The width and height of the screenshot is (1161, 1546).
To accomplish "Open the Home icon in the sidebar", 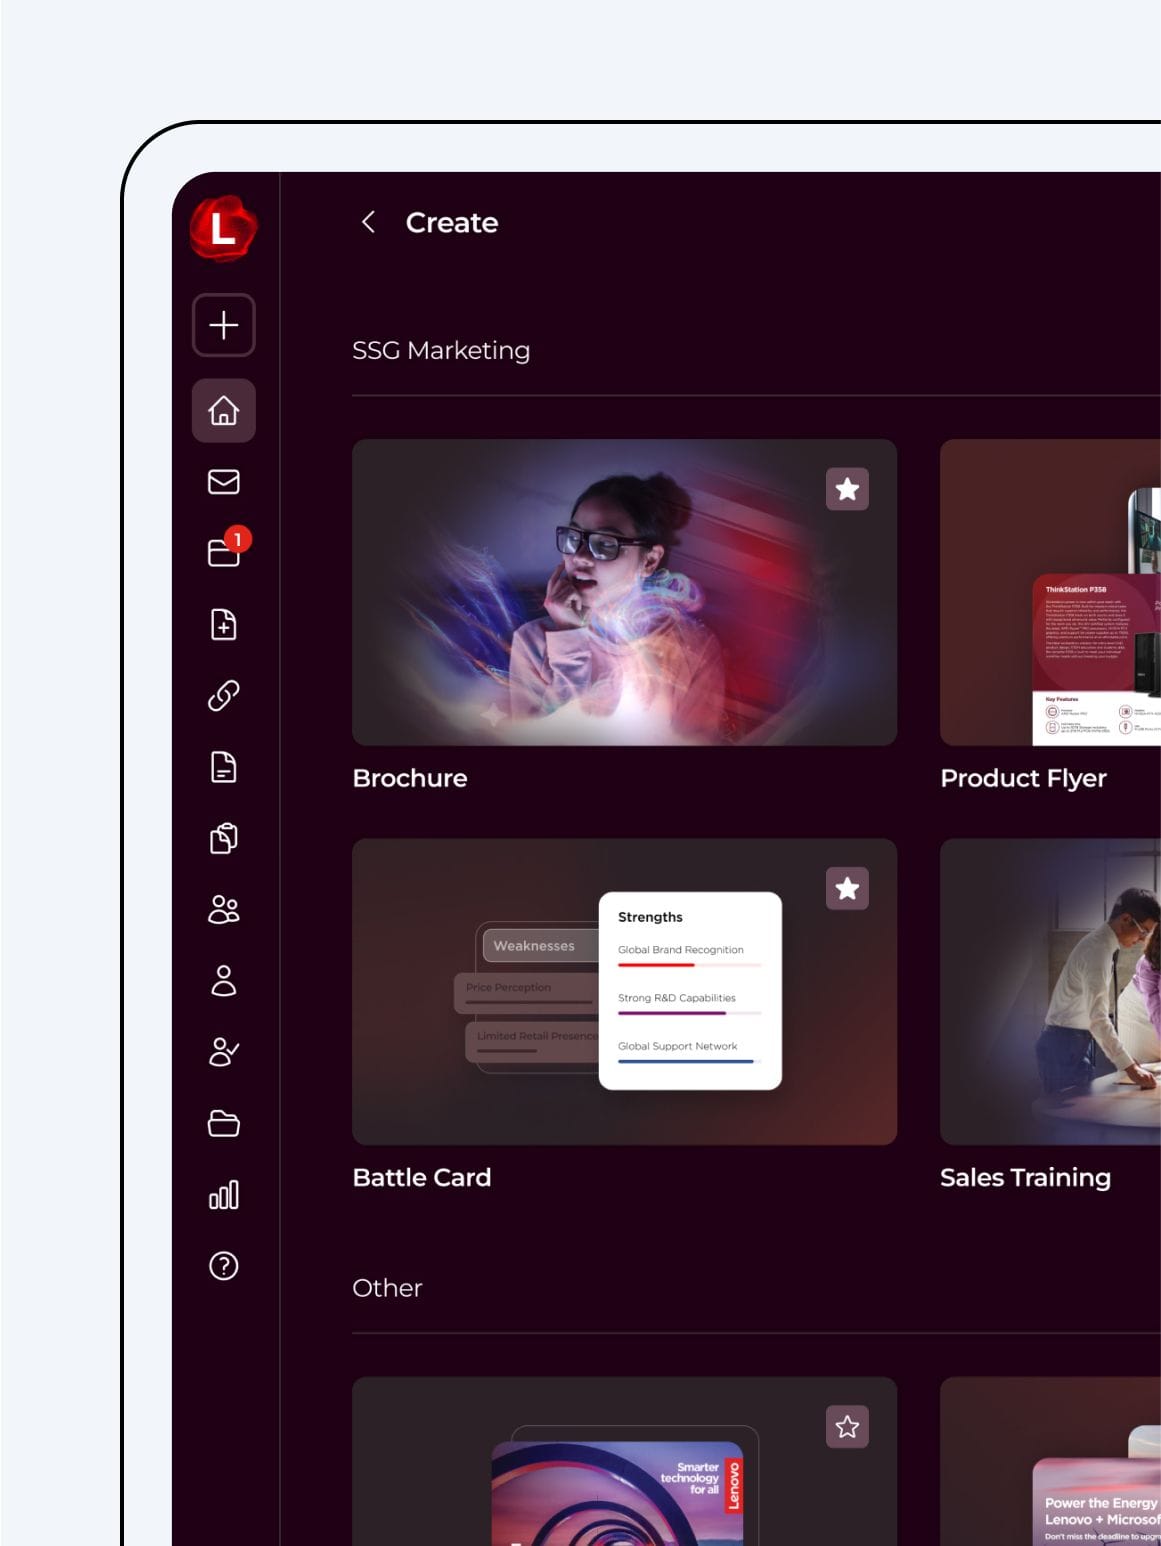I will [223, 410].
